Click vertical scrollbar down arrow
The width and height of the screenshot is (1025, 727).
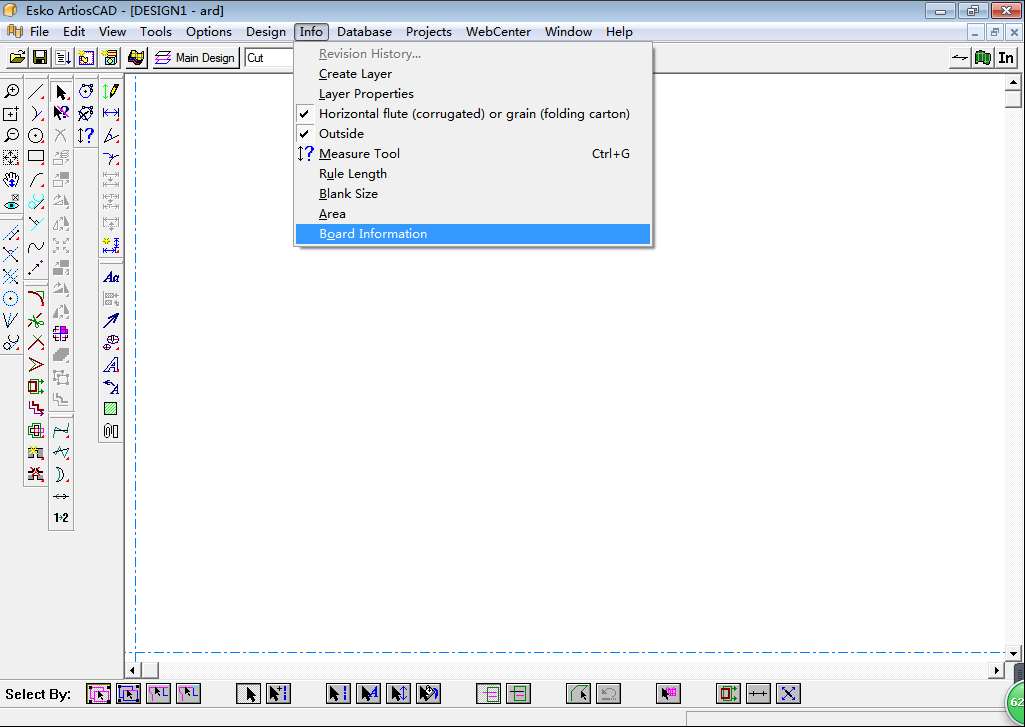click(1013, 652)
